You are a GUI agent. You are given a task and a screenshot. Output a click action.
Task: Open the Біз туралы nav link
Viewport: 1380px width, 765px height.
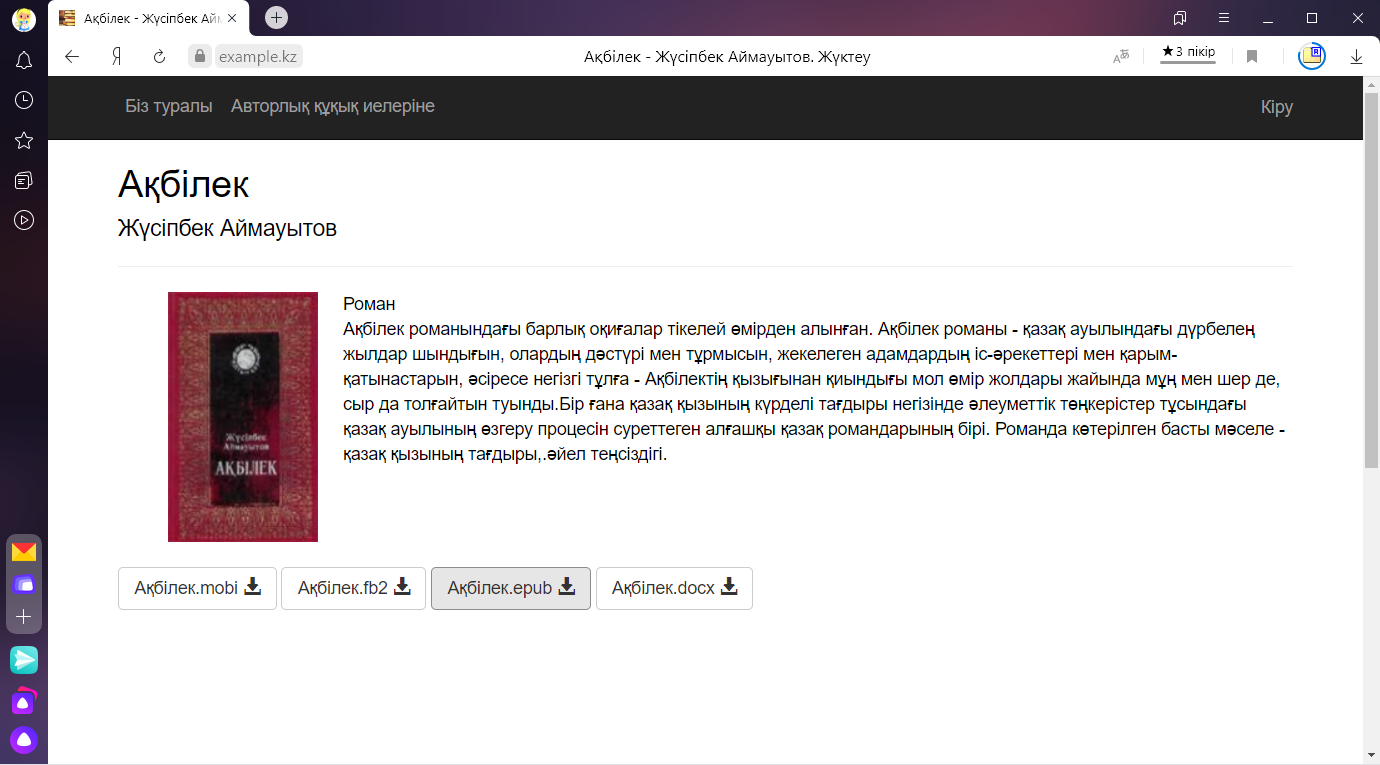(169, 106)
